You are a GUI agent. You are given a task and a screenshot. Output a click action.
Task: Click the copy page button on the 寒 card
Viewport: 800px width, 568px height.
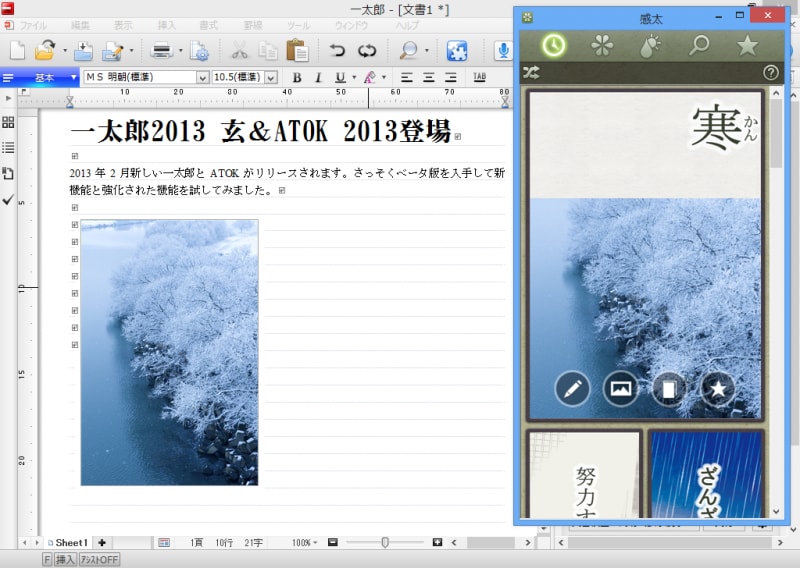click(x=669, y=389)
